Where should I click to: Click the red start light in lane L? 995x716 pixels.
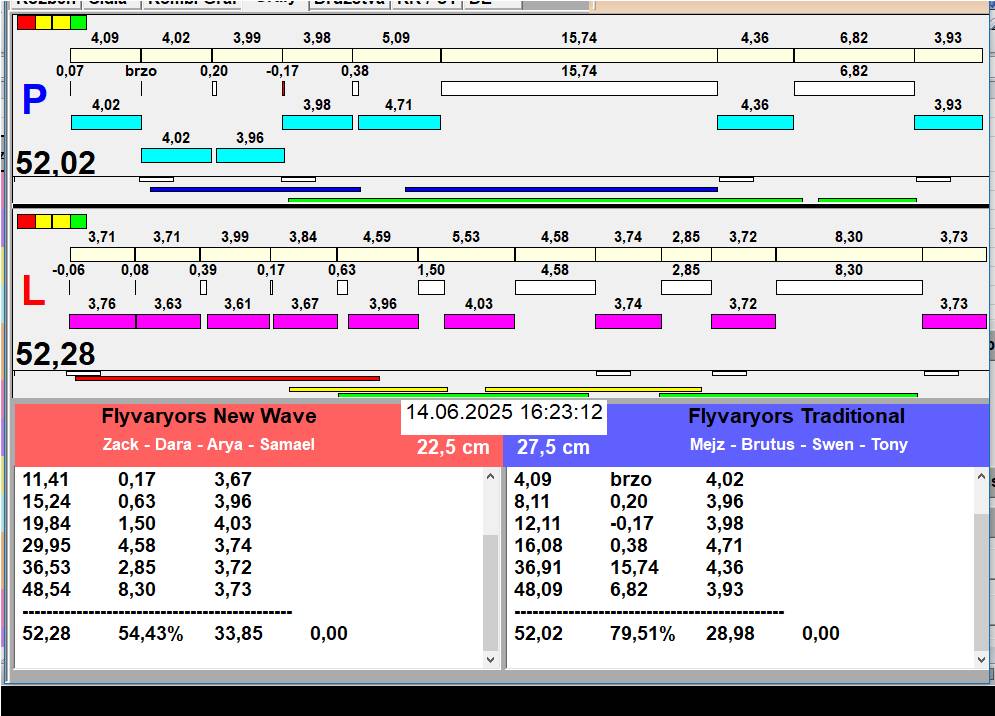pos(26,222)
